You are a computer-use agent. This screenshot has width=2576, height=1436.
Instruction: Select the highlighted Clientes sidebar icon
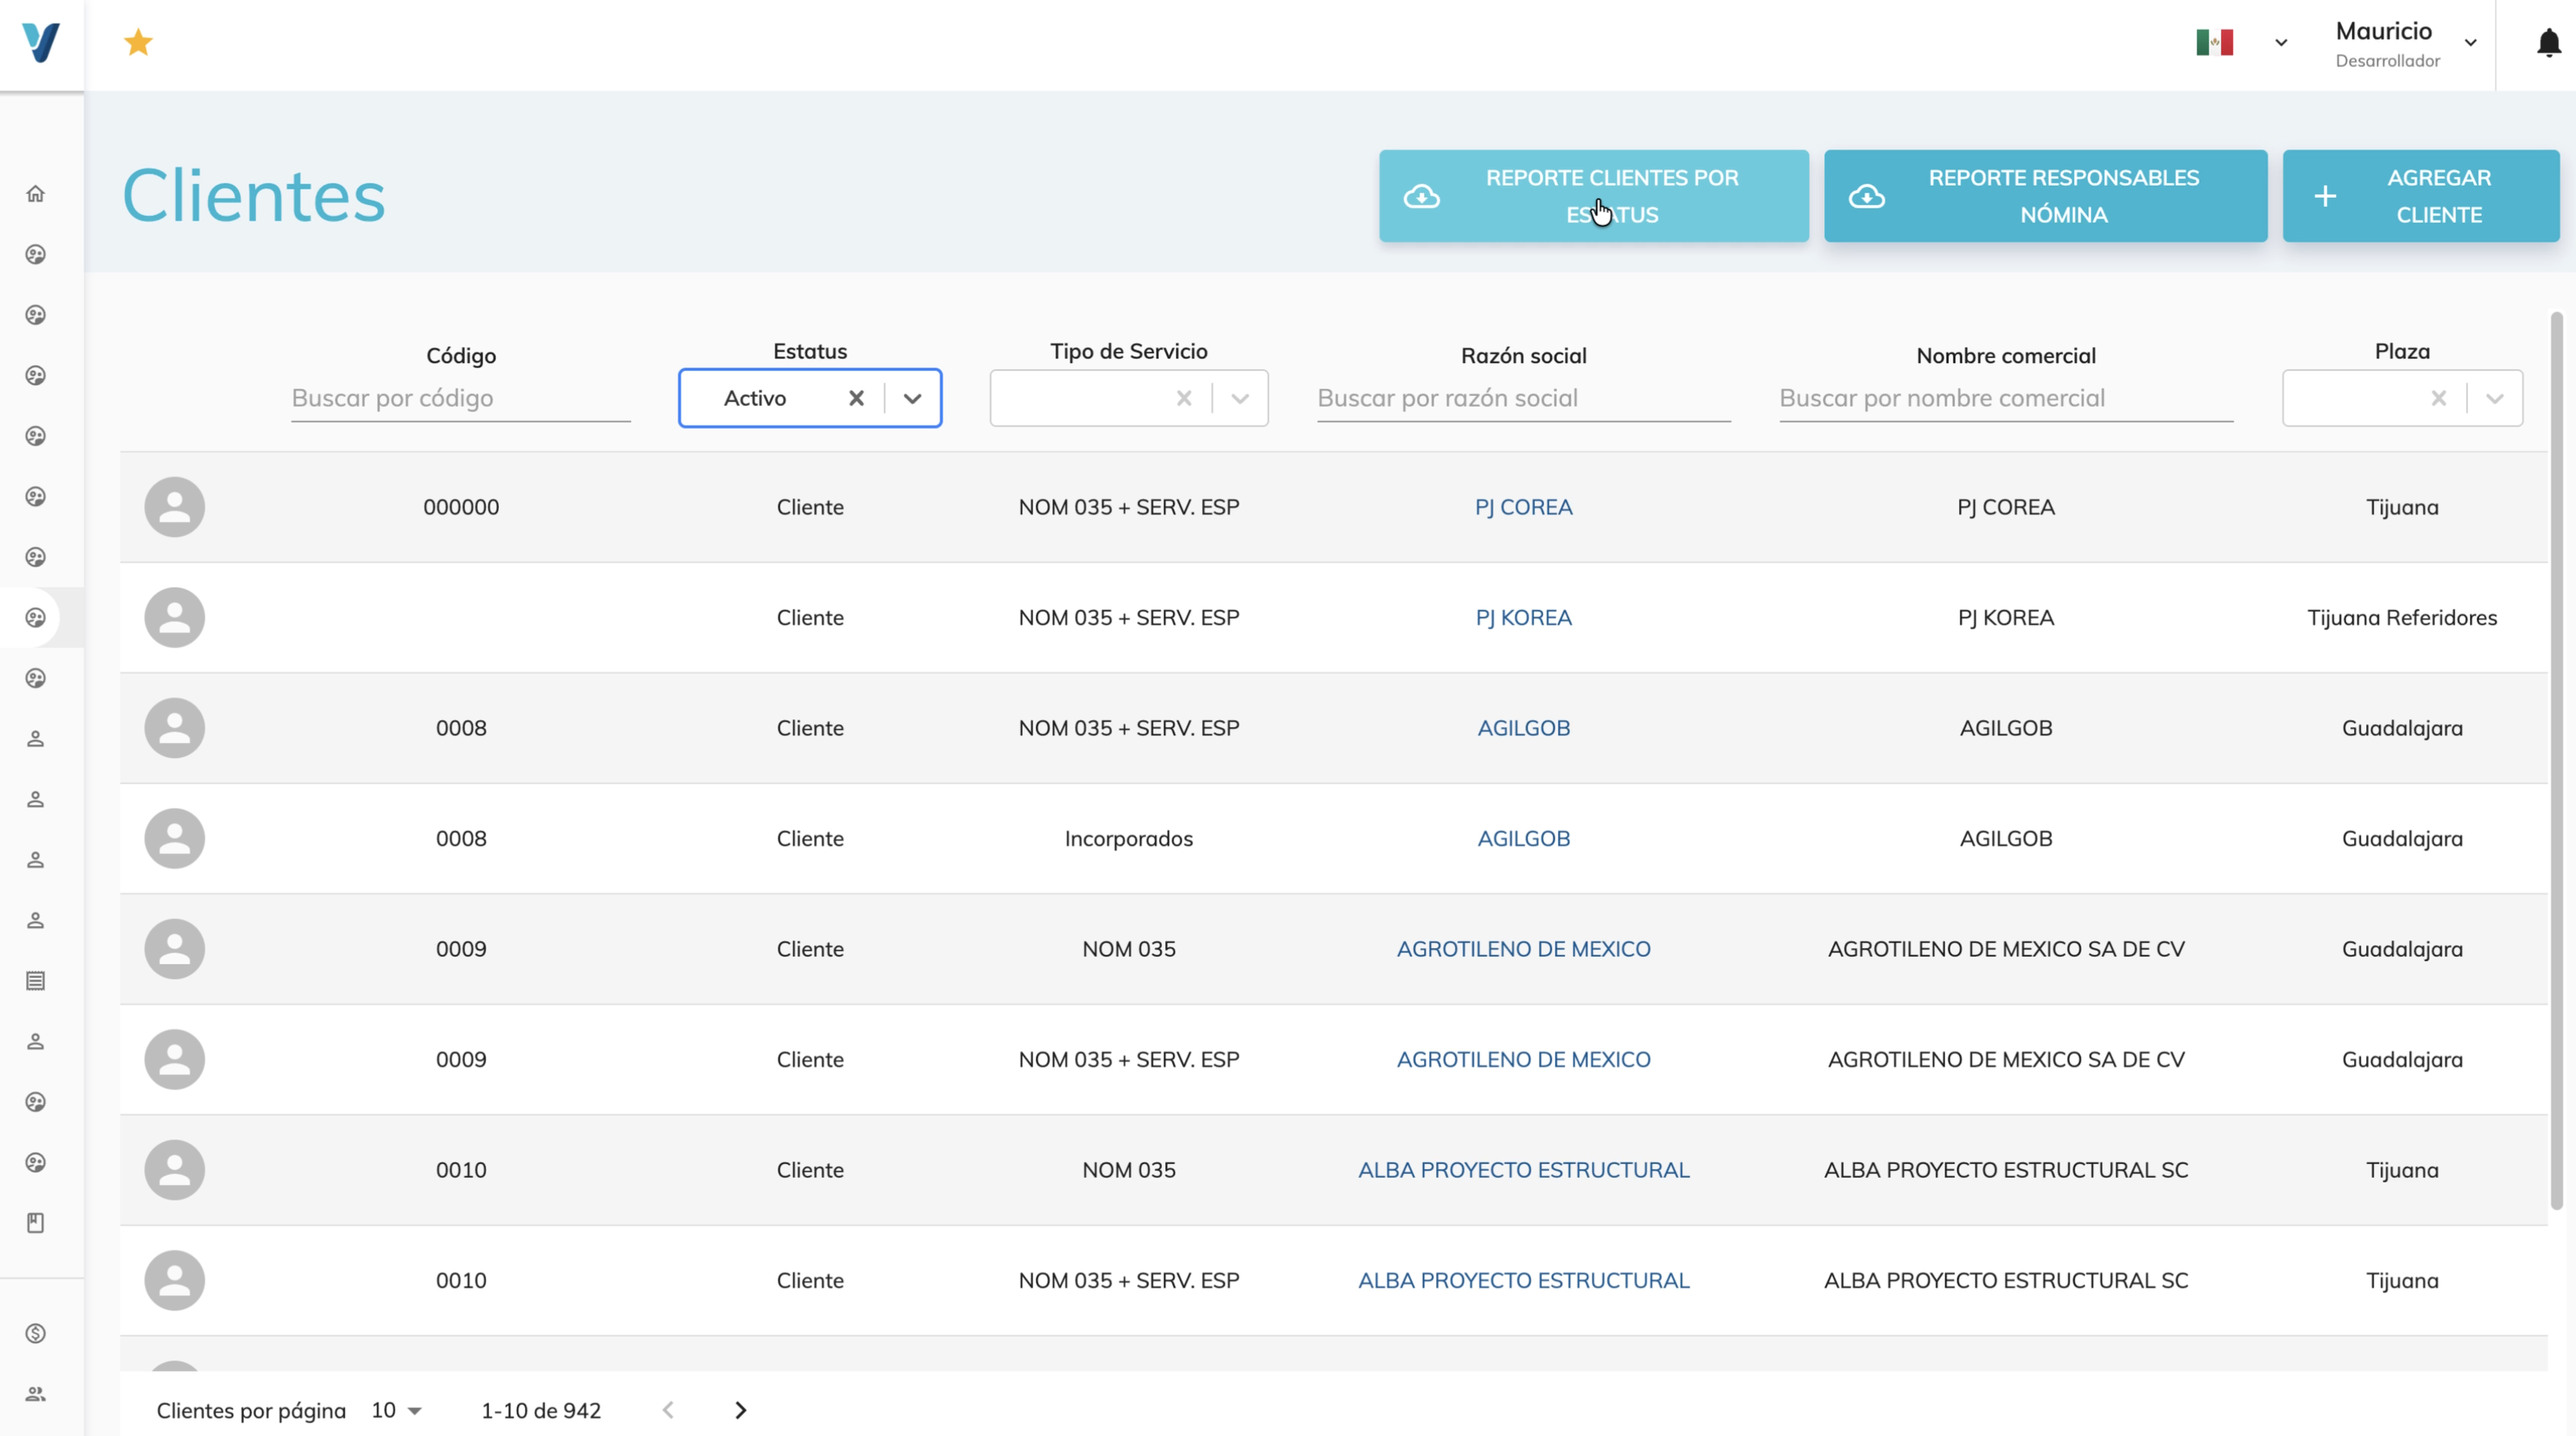[x=36, y=617]
